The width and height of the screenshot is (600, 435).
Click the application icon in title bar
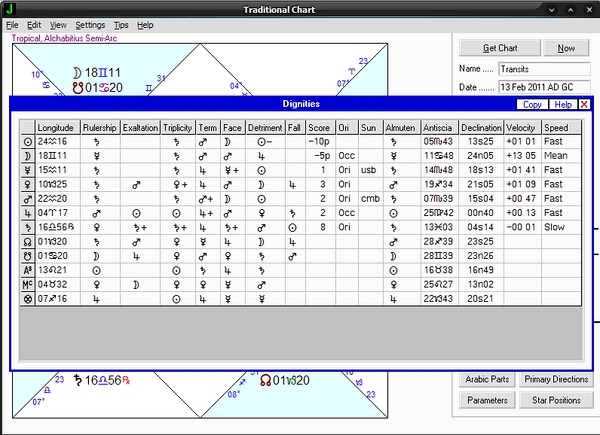(10, 9)
